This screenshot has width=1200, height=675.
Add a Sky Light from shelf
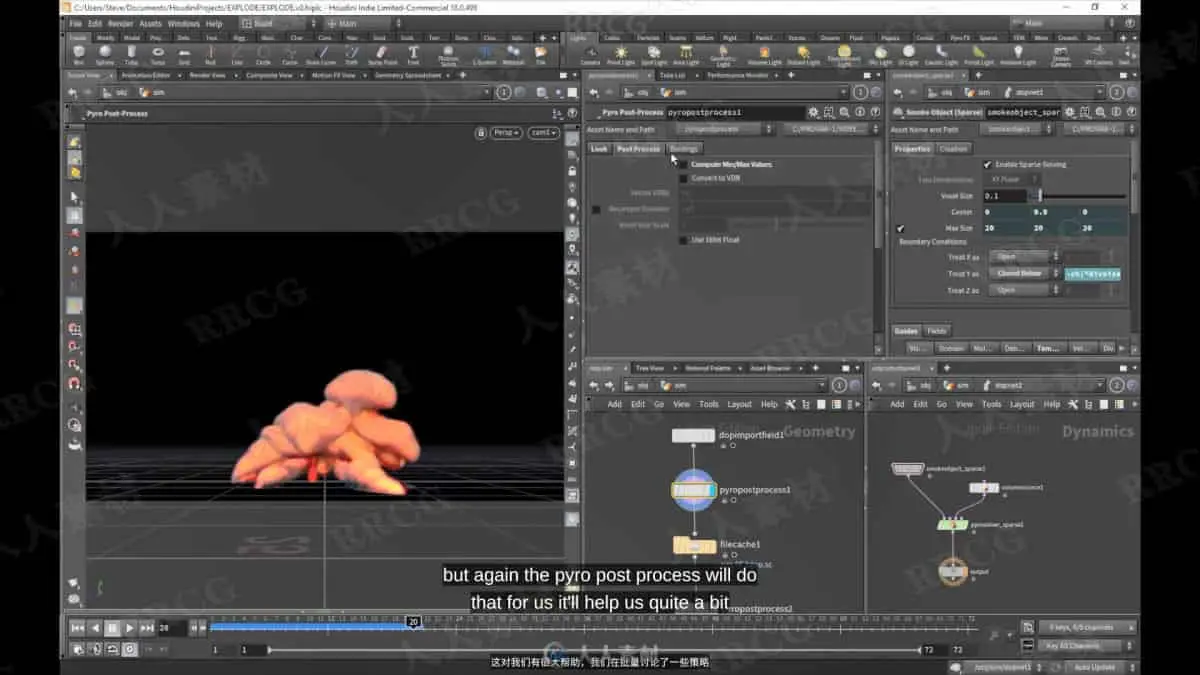coord(881,53)
